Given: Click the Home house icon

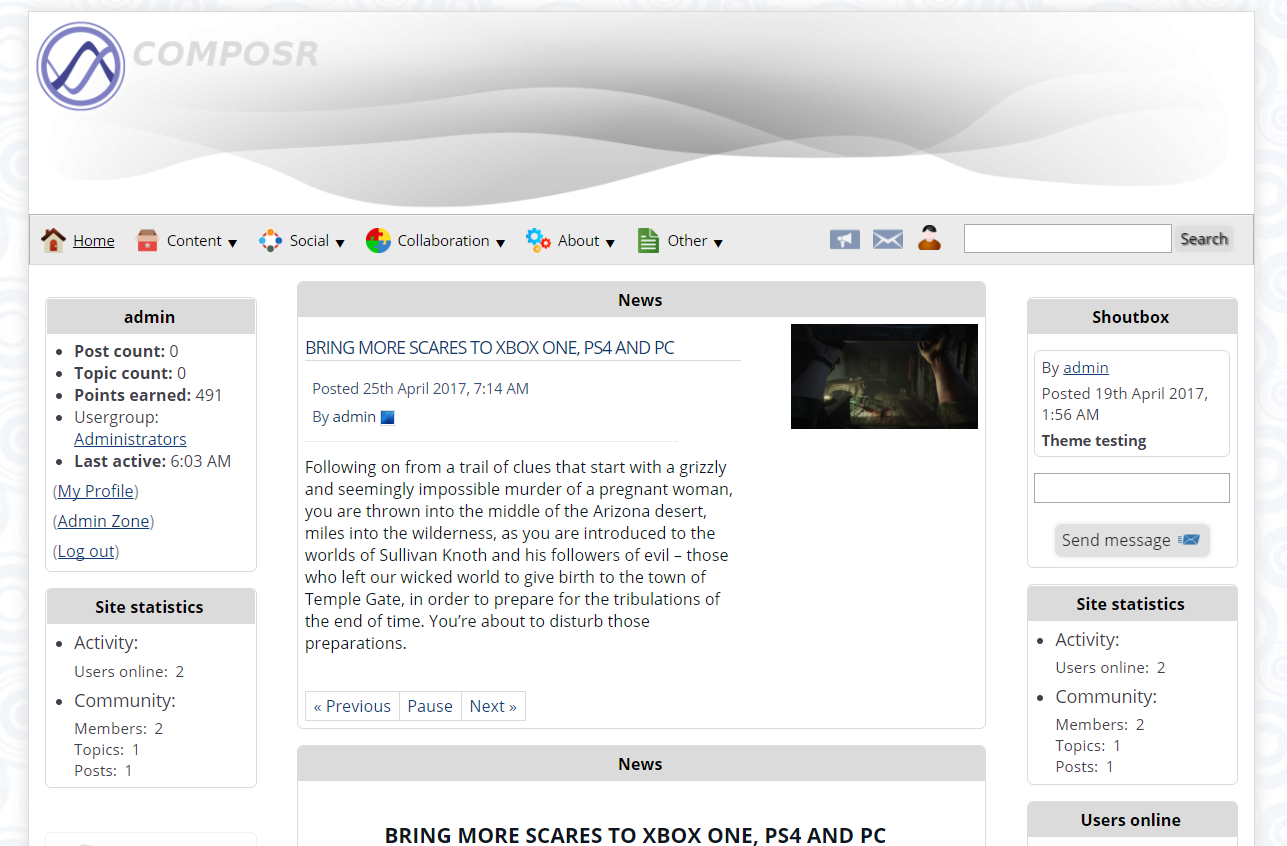Looking at the screenshot, I should [53, 240].
